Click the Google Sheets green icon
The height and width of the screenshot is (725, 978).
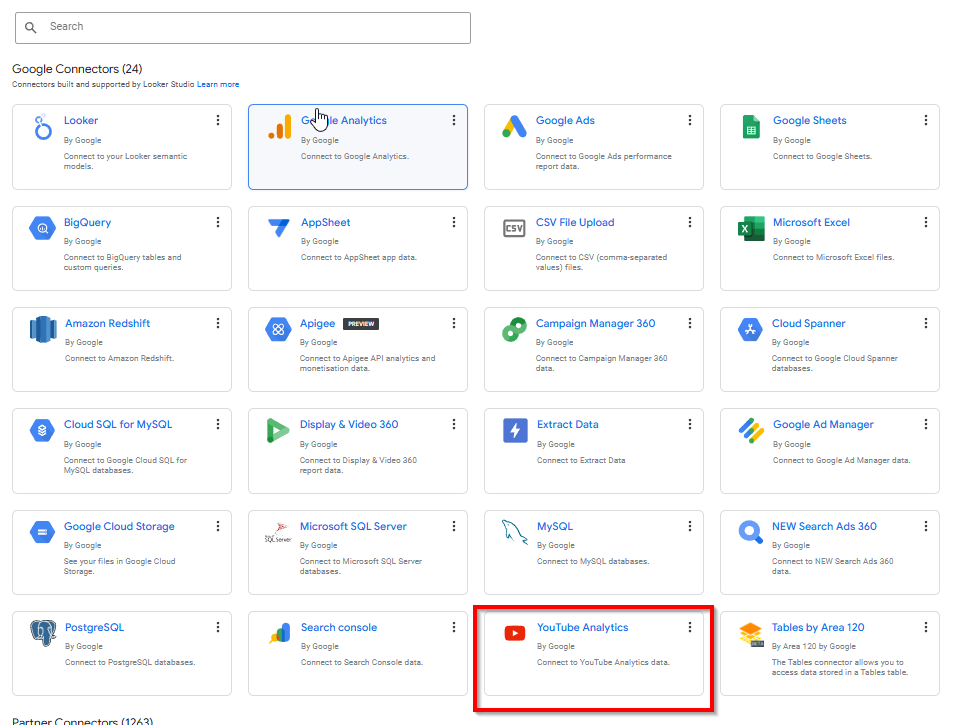click(x=750, y=127)
